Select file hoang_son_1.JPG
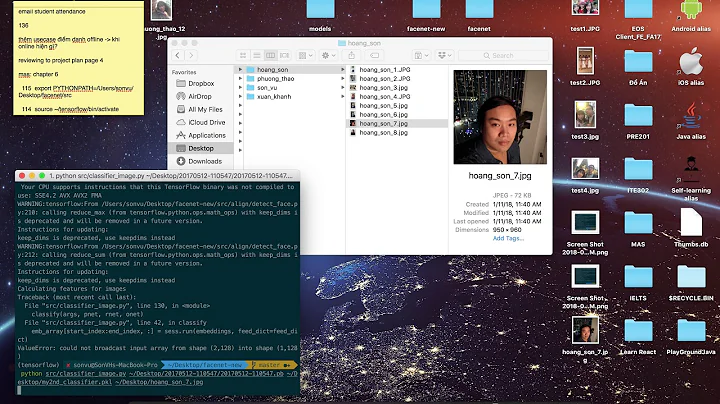This screenshot has width=720, height=404. coord(385,69)
